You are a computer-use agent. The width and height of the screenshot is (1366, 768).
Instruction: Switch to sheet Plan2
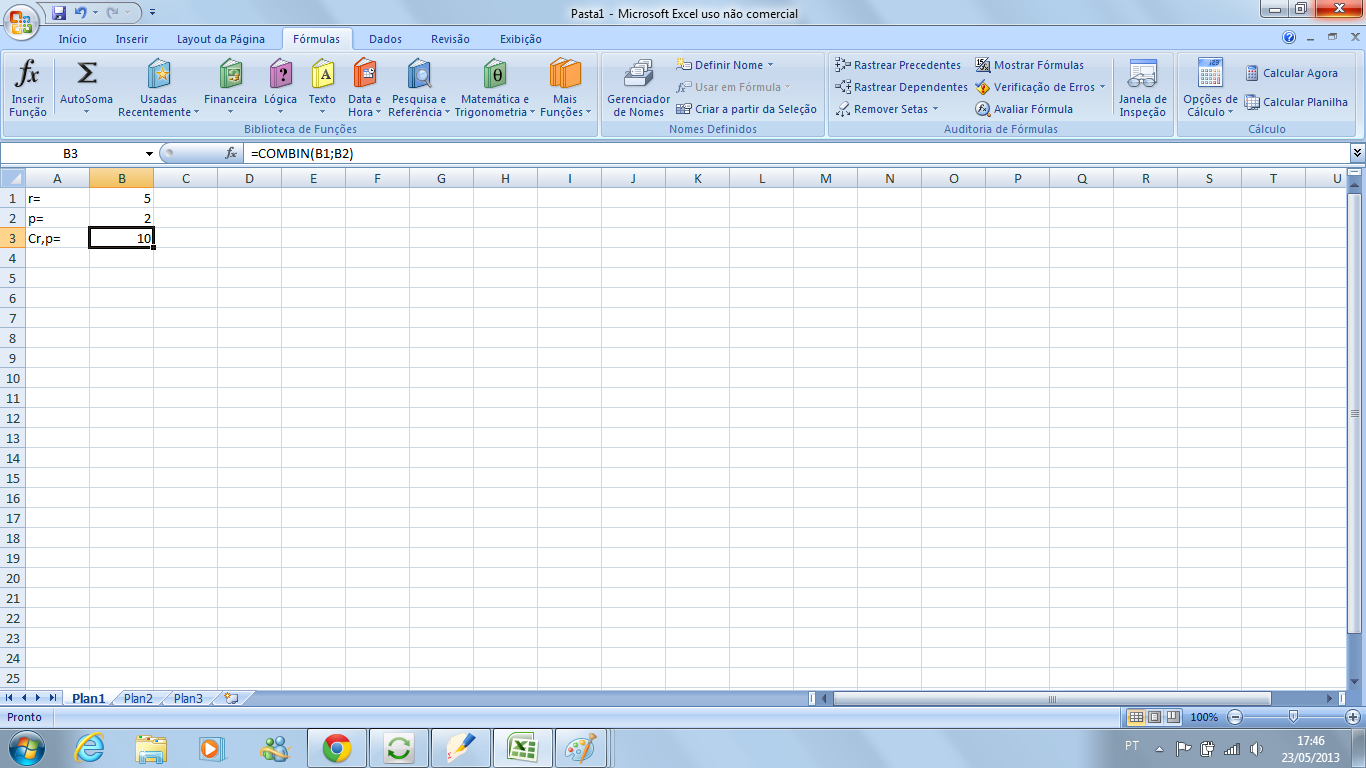138,698
